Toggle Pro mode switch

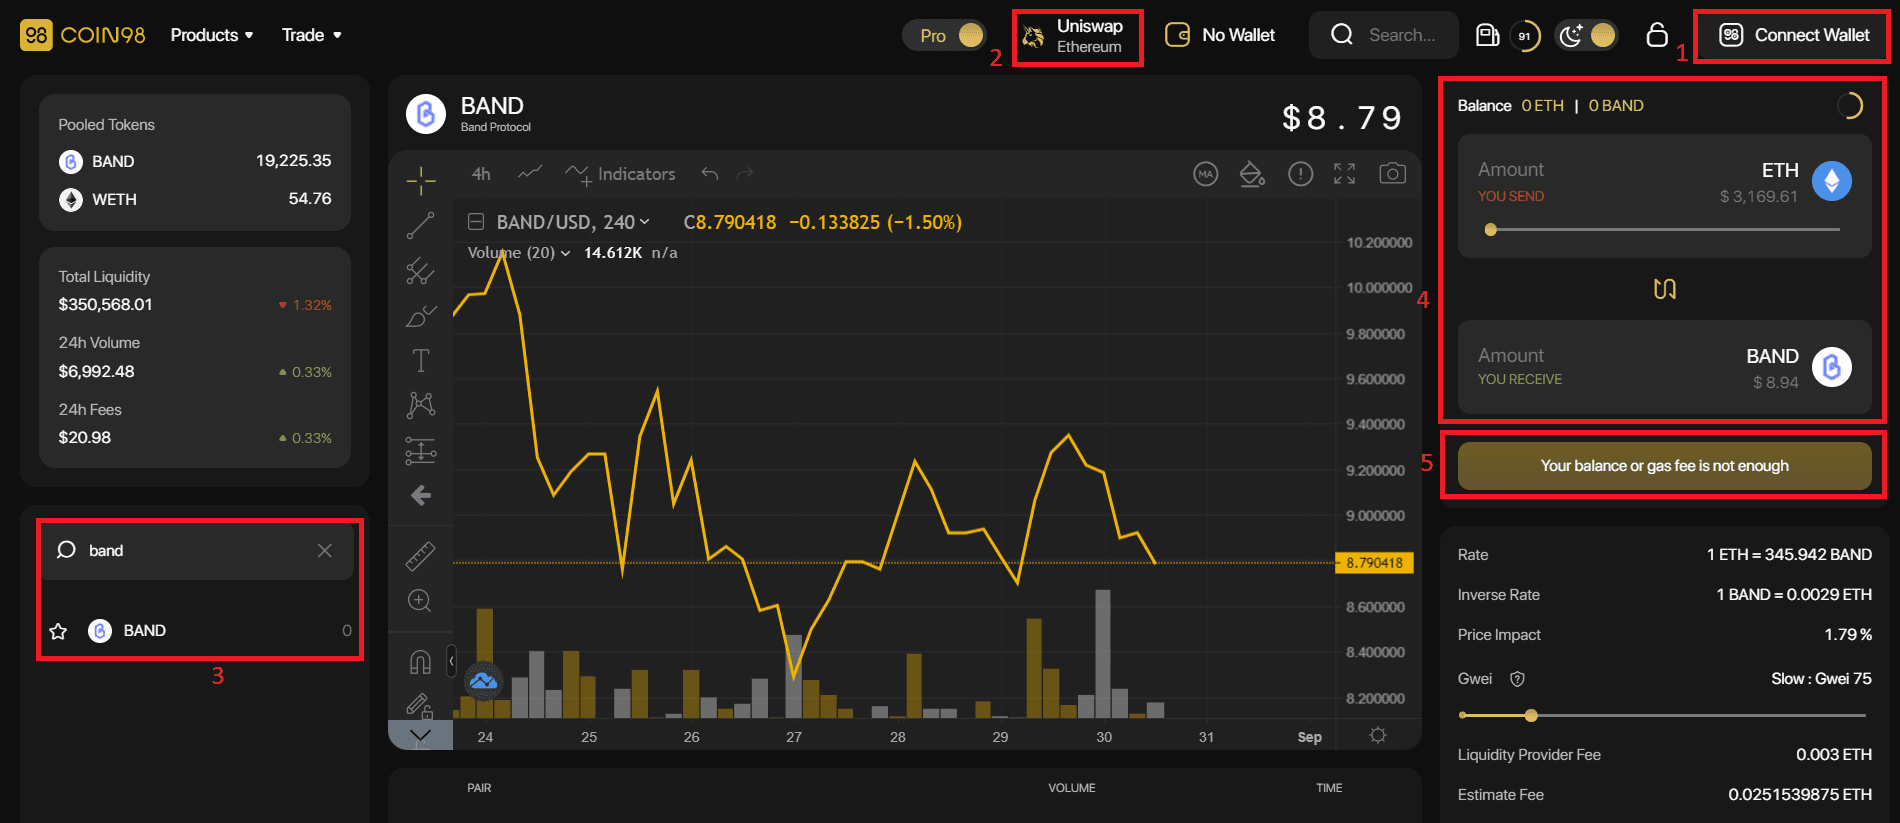click(x=944, y=35)
